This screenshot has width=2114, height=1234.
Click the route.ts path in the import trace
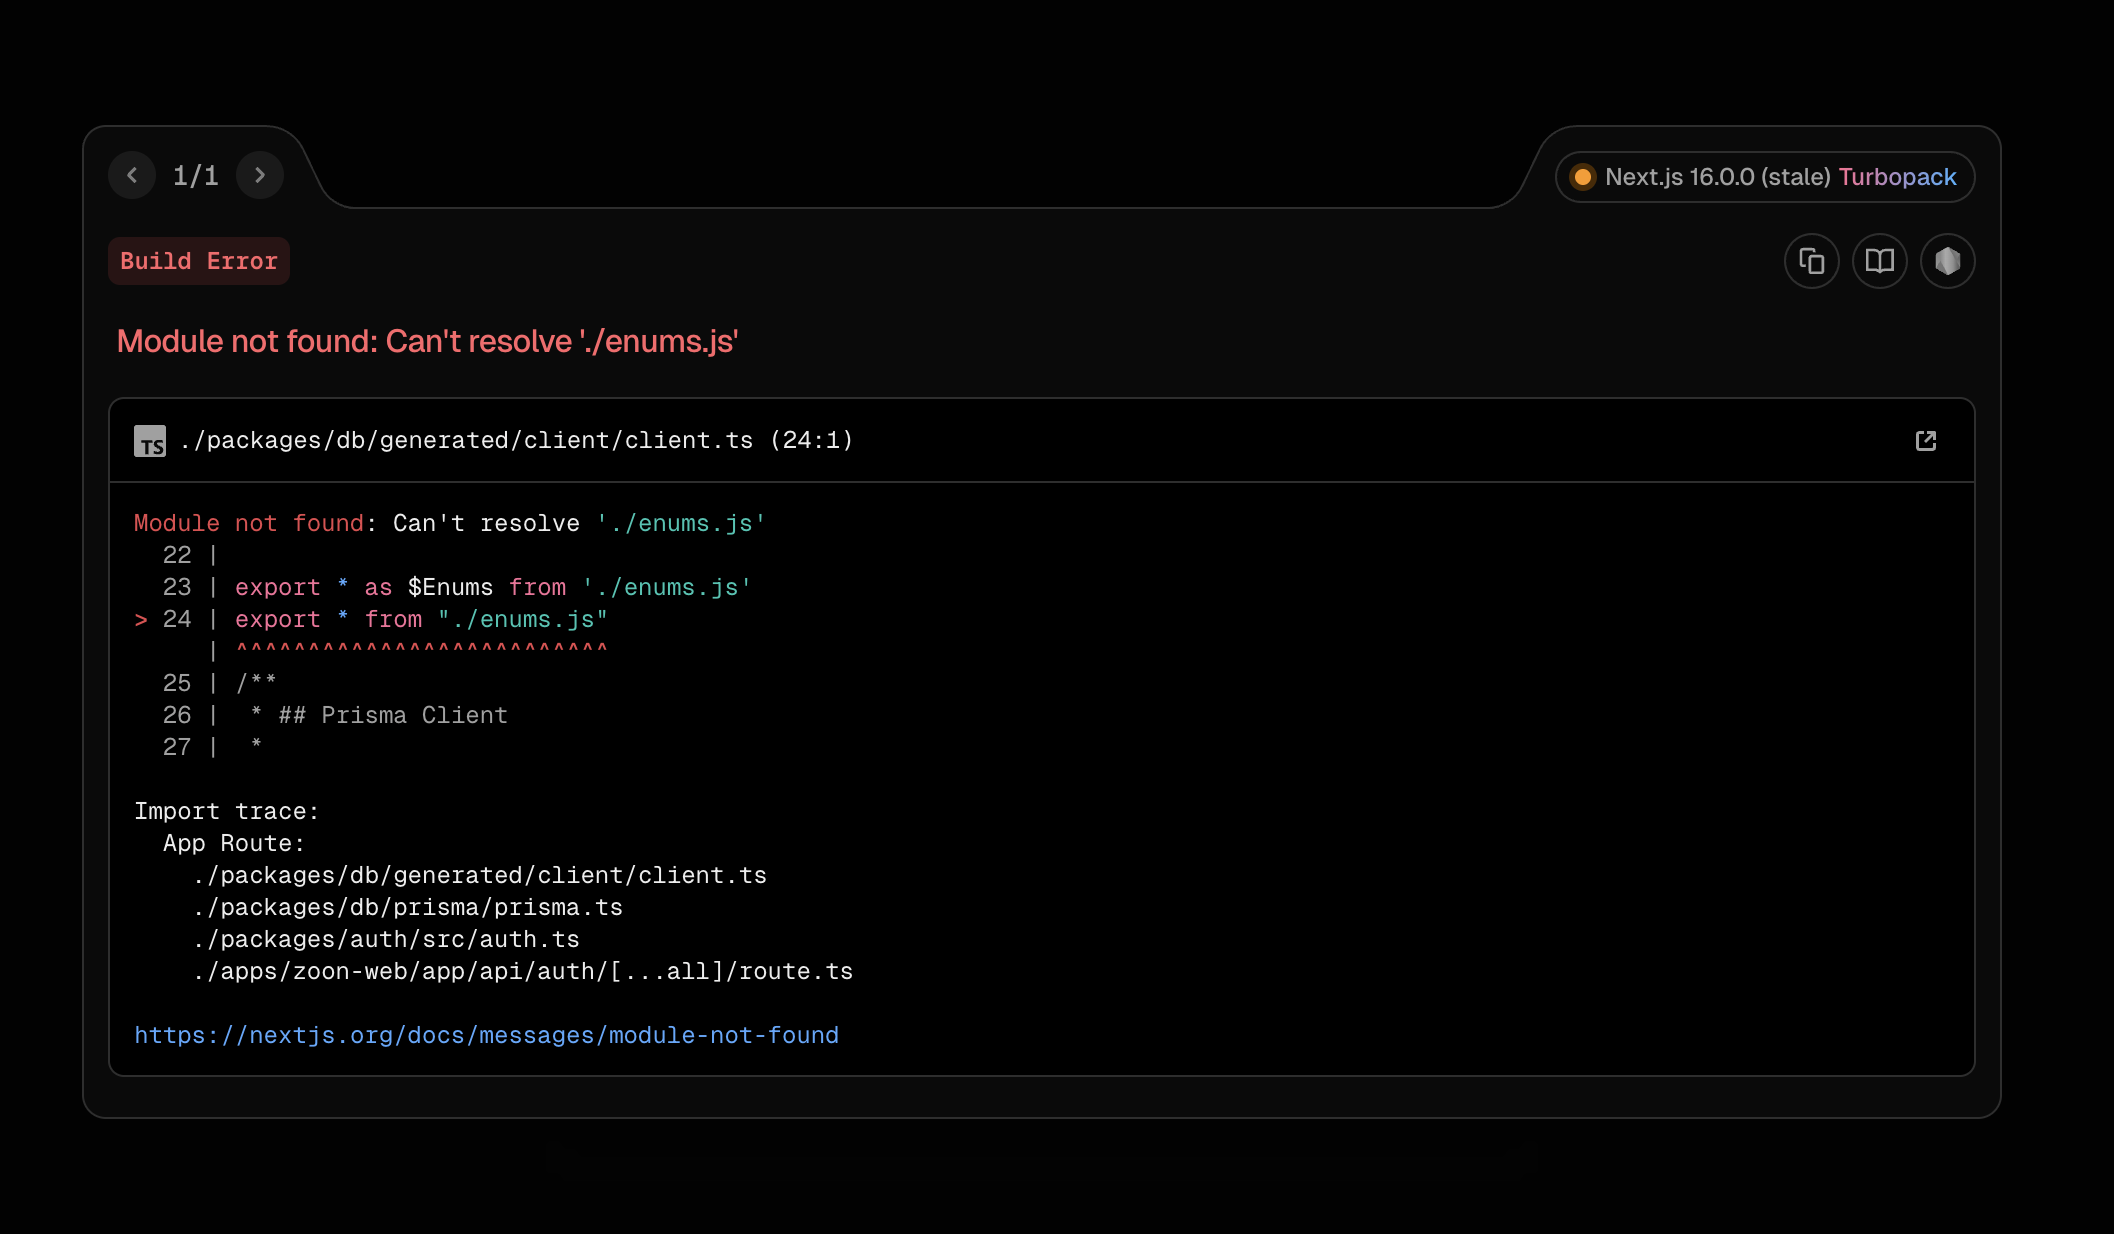523,971
